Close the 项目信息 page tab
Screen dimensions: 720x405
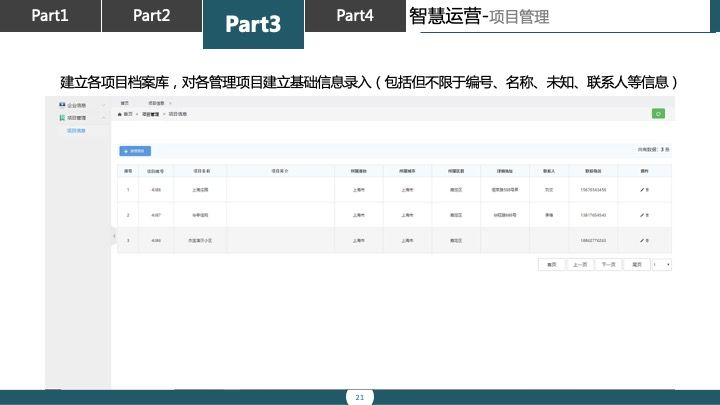(x=170, y=103)
